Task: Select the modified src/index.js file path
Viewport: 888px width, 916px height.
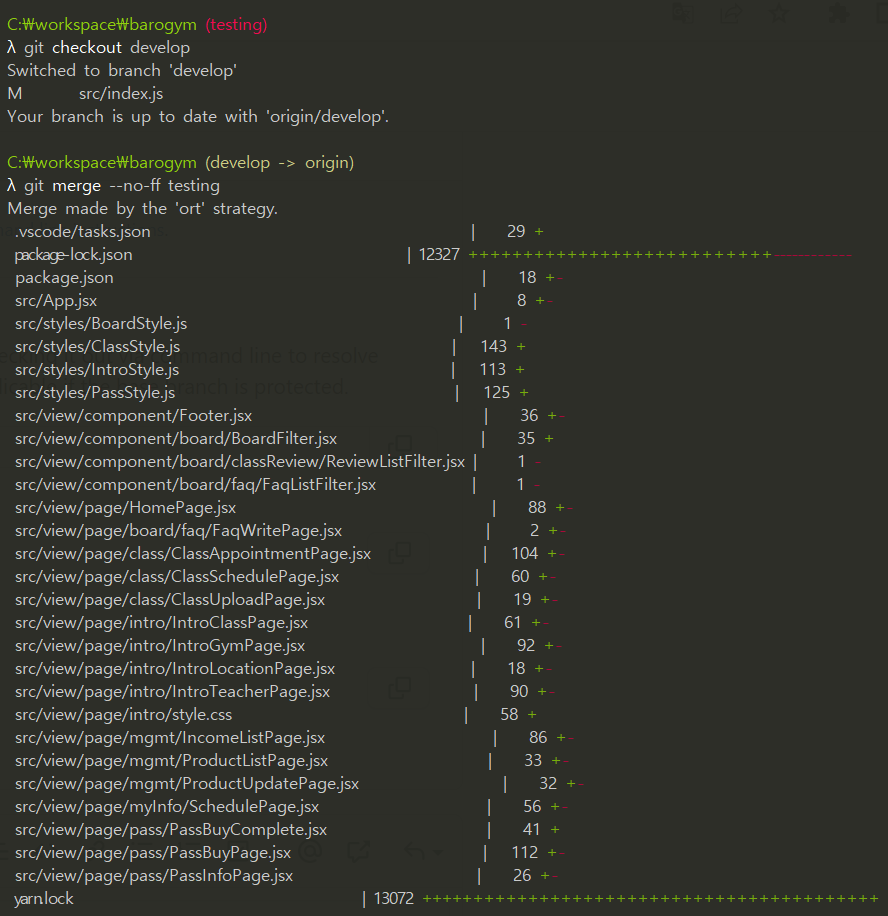Action: click(x=121, y=93)
